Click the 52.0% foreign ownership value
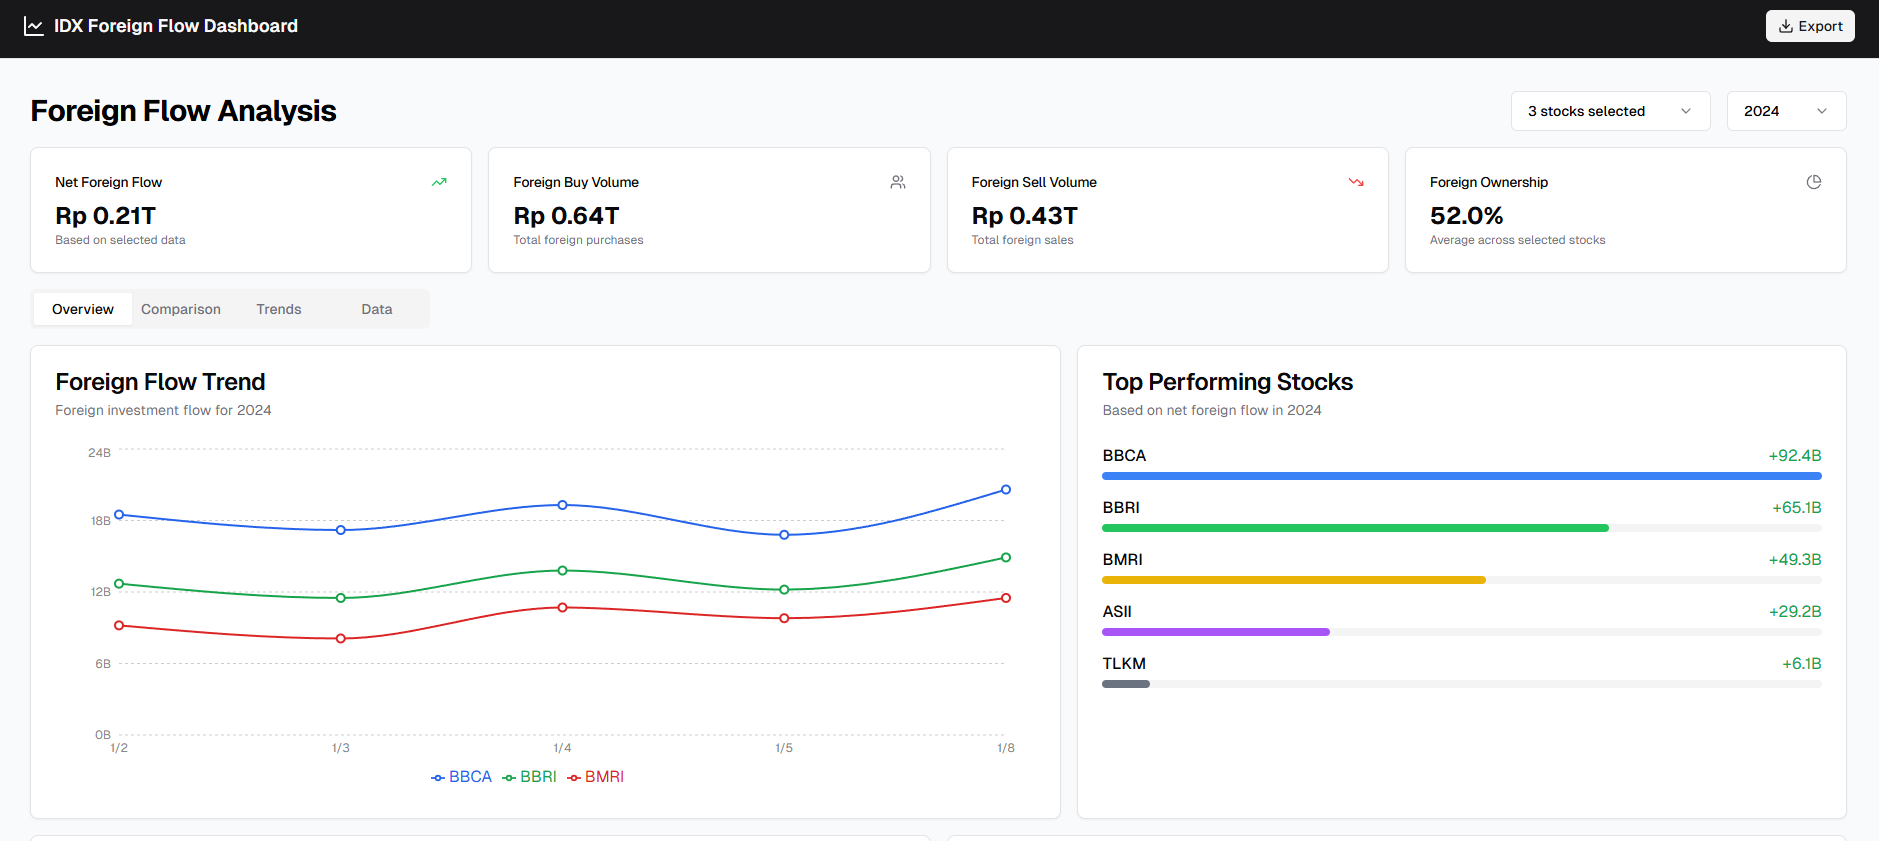The image size is (1879, 841). pos(1467,216)
